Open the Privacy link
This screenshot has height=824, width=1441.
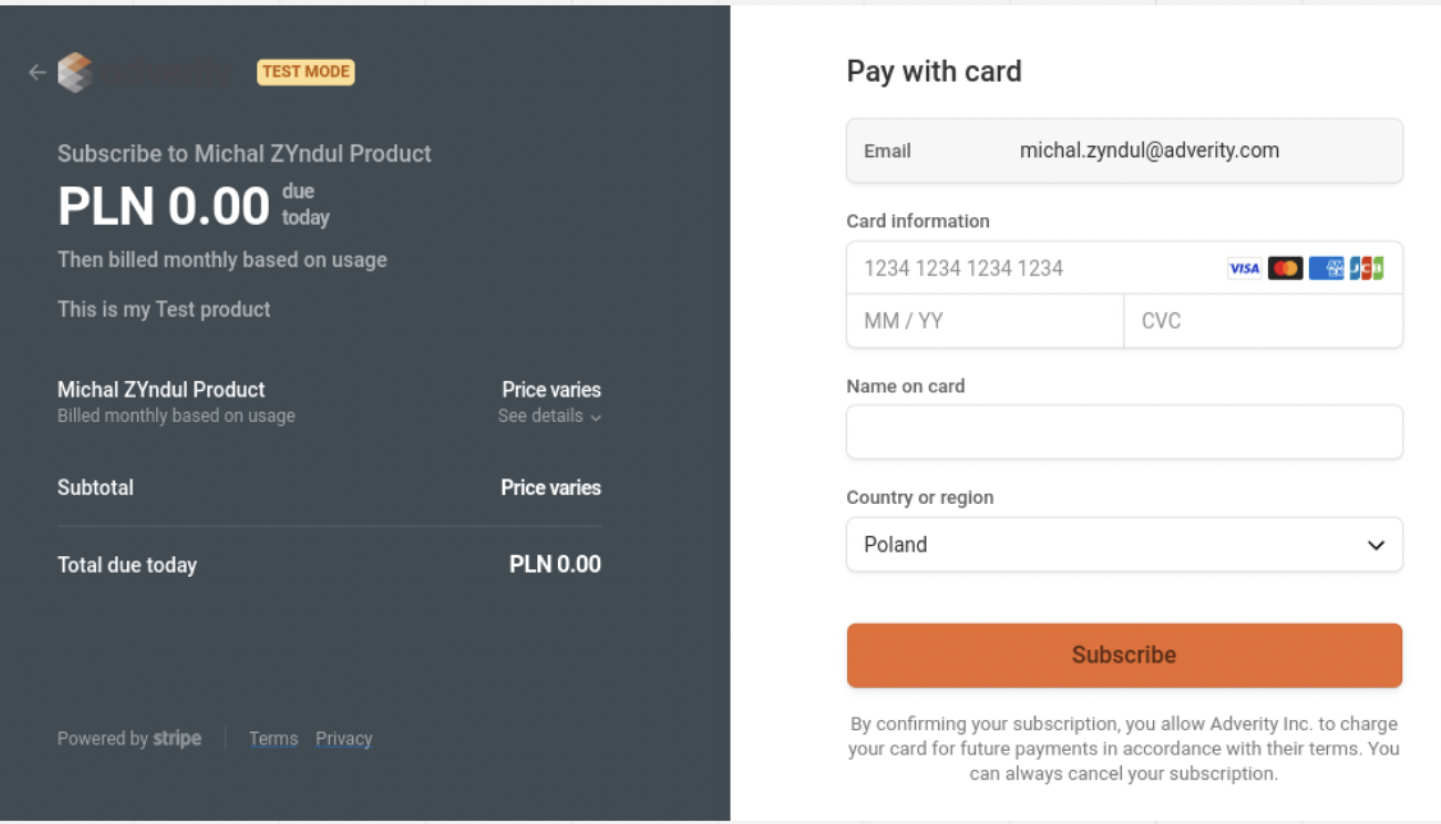coord(344,739)
